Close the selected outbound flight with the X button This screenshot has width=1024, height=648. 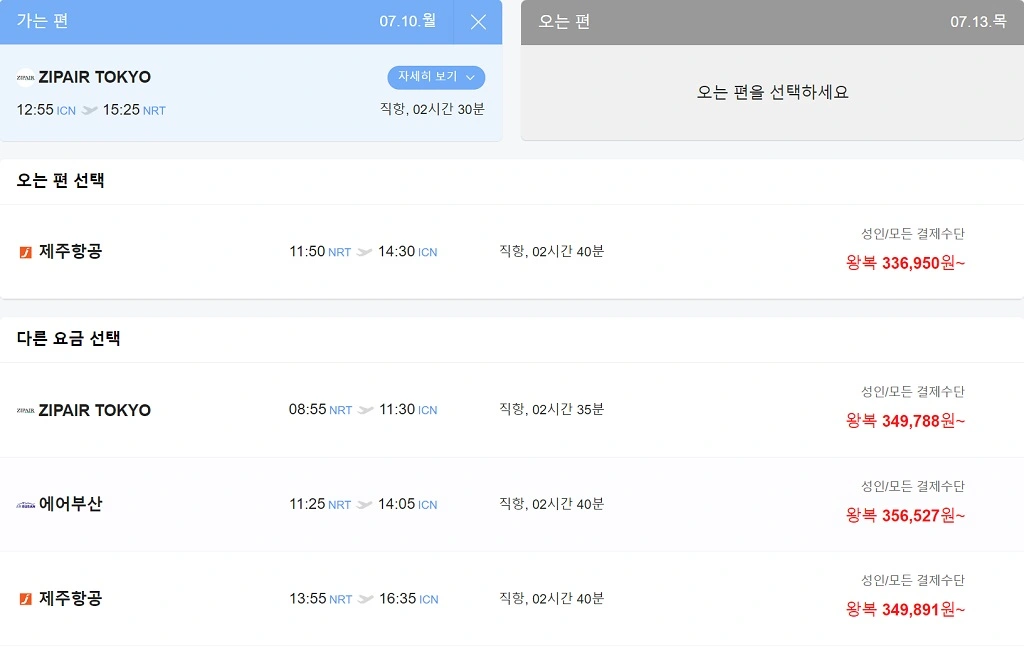pyautogui.click(x=477, y=22)
